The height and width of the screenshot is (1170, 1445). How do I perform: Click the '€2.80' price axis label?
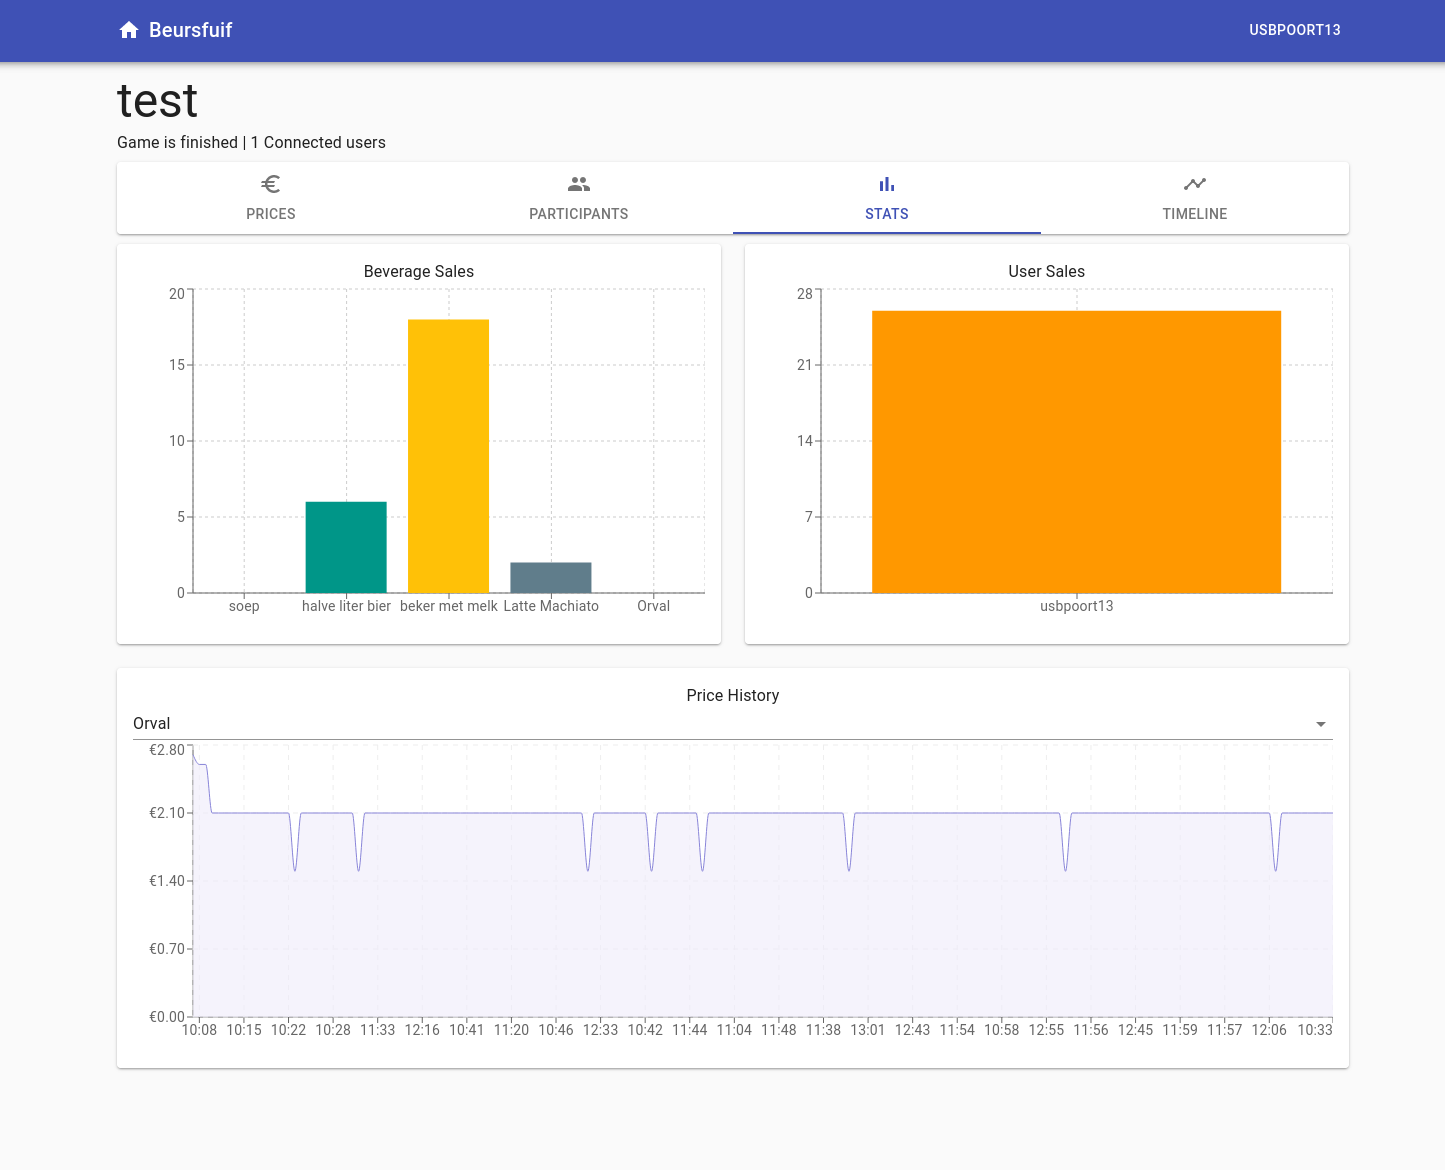click(x=167, y=750)
